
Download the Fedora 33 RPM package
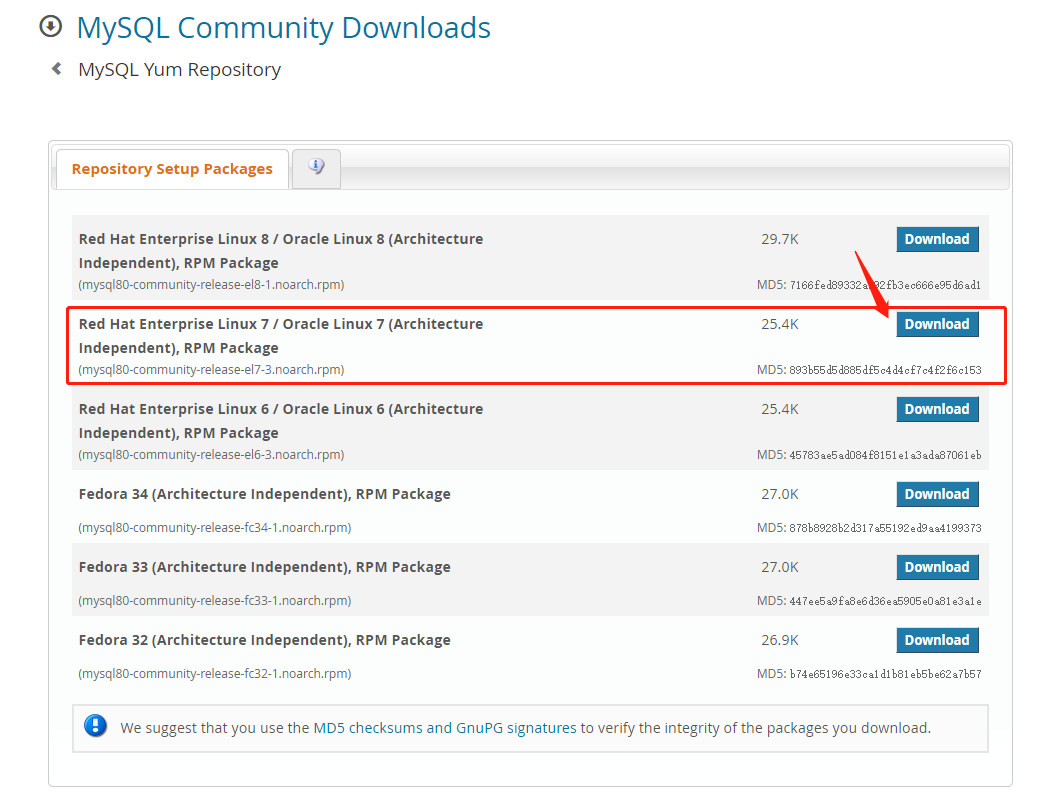click(x=937, y=567)
